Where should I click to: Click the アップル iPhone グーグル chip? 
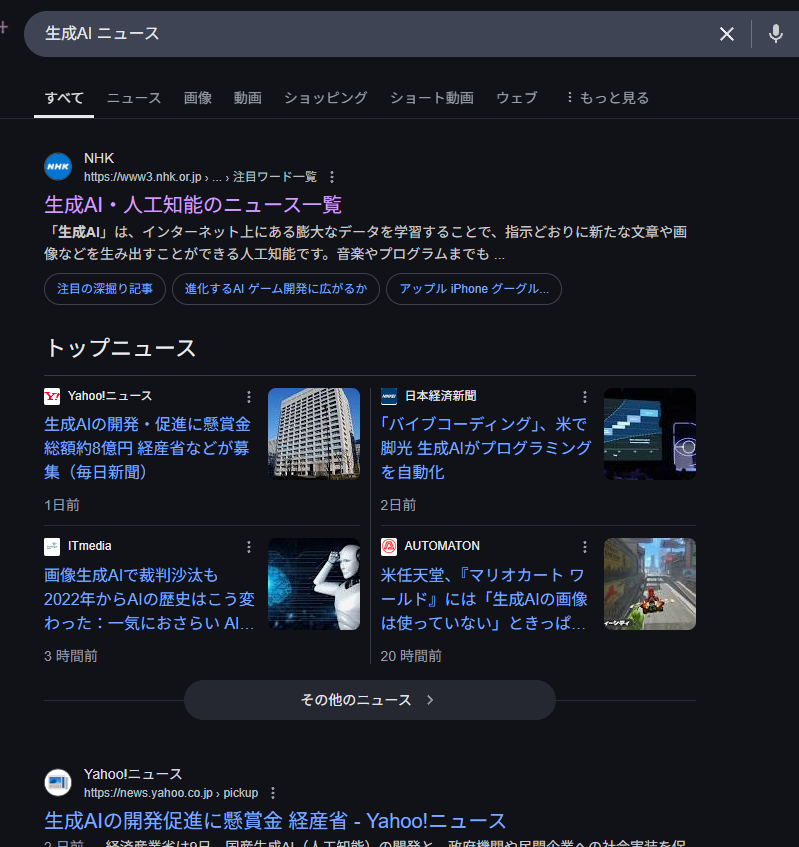[474, 289]
